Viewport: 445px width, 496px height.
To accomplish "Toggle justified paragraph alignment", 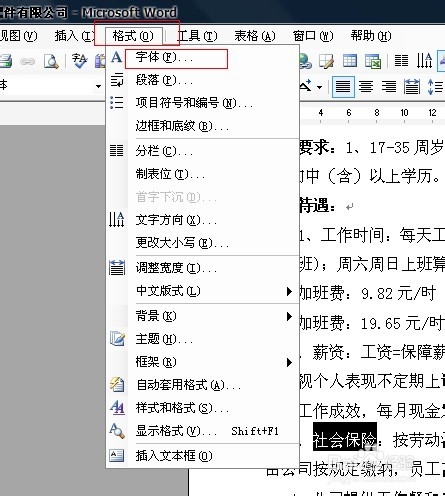I will [x=343, y=87].
